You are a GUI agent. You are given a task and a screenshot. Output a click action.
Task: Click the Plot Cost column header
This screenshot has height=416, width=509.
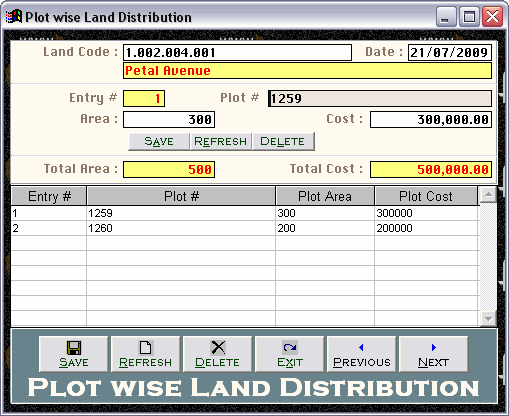point(426,196)
